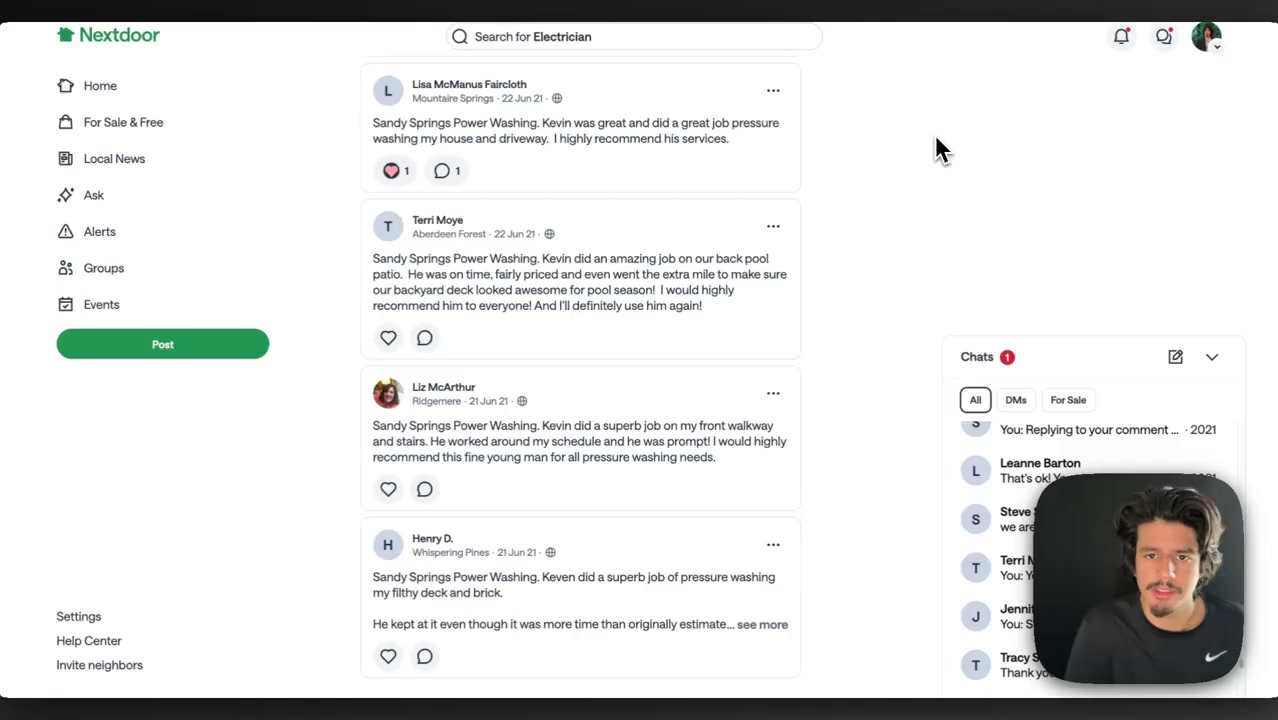Screen dimensions: 1278x720
Task: Click the Nextdoor logo
Action: pyautogui.click(x=108, y=35)
